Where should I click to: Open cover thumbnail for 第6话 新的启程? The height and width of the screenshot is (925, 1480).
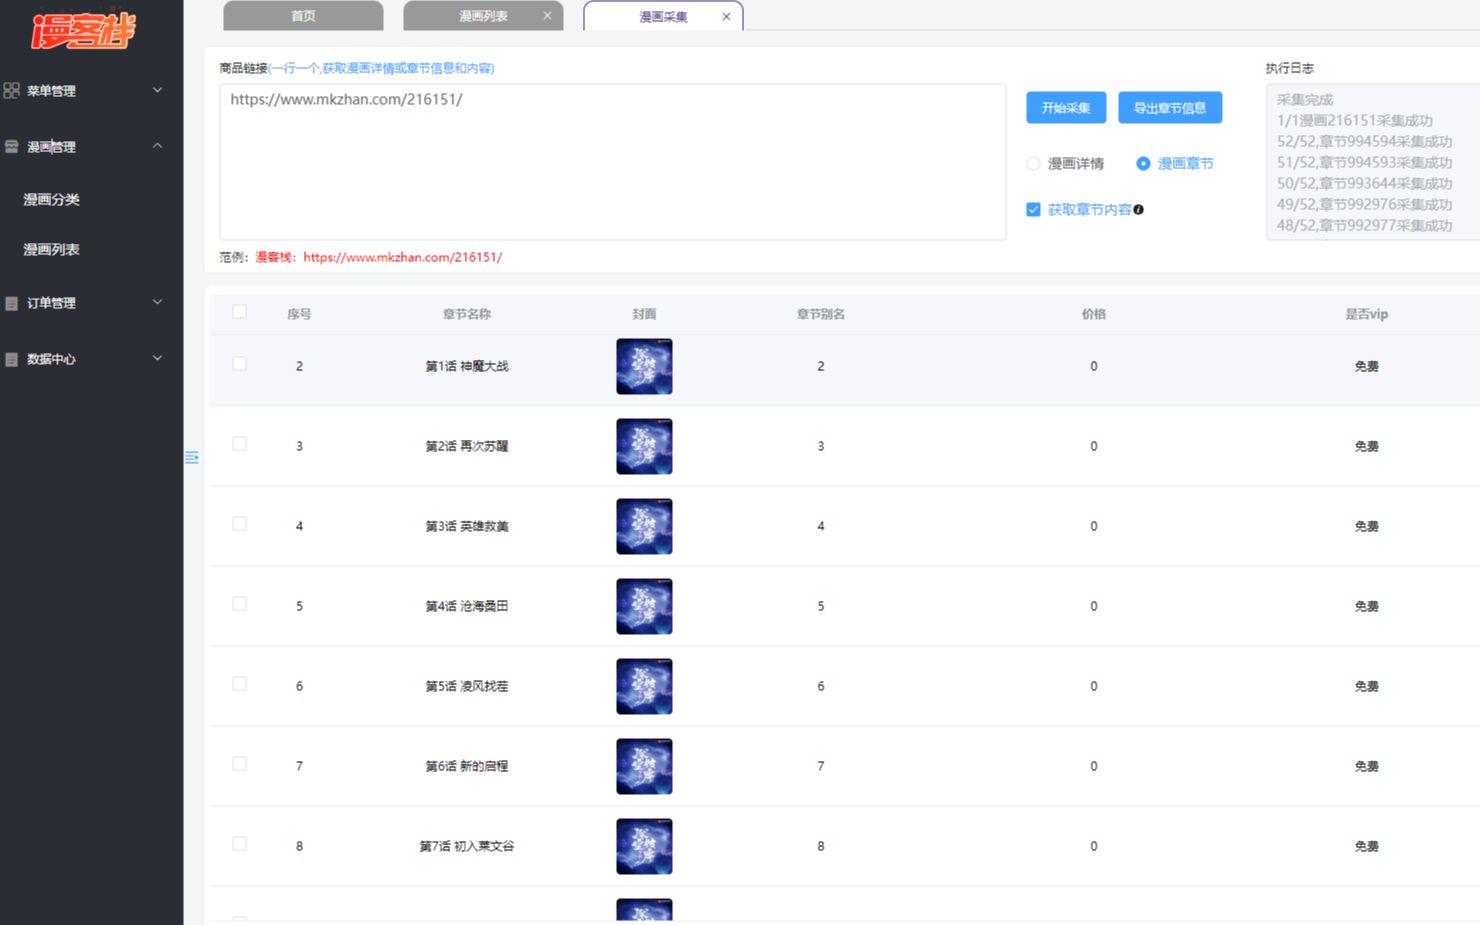click(x=644, y=766)
